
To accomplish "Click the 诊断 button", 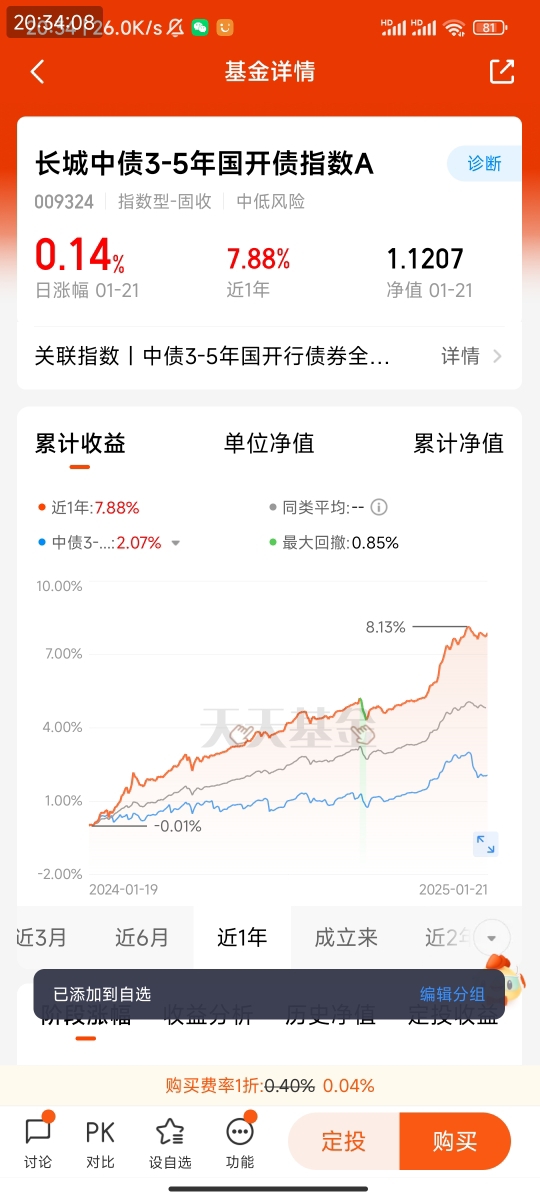I will pyautogui.click(x=484, y=163).
